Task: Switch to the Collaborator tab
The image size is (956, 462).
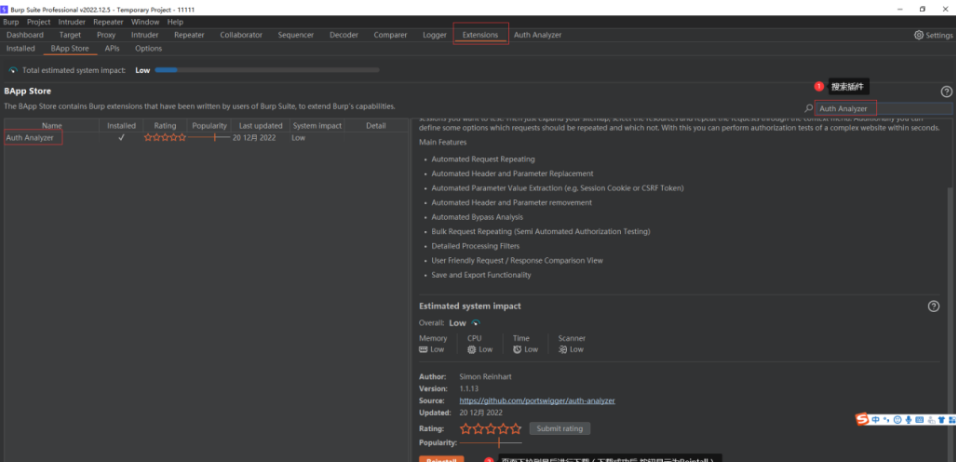Action: coord(241,35)
